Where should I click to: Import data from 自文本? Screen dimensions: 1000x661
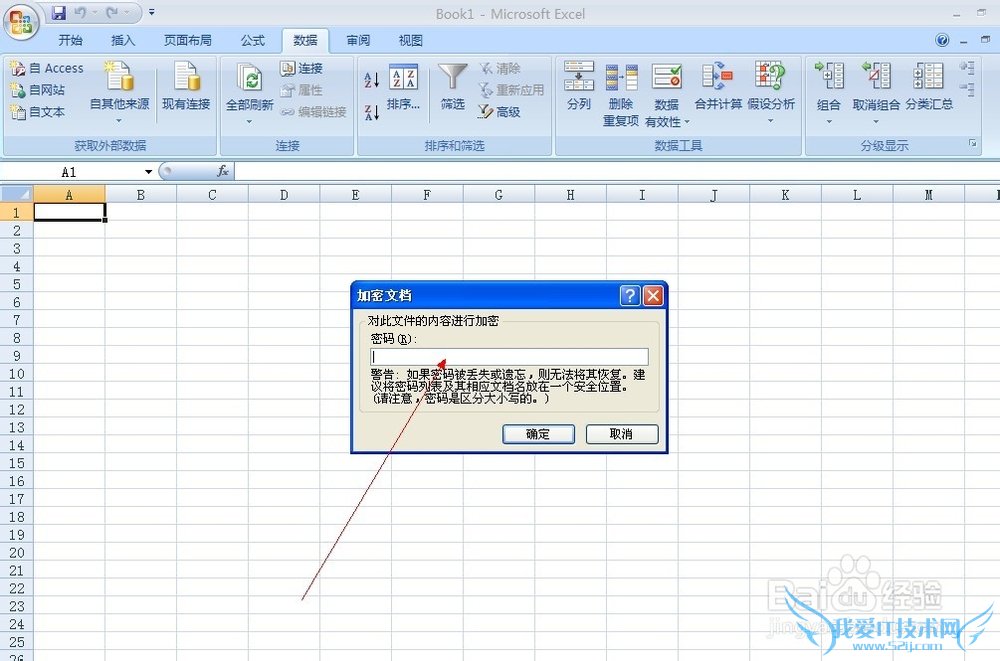coord(38,112)
